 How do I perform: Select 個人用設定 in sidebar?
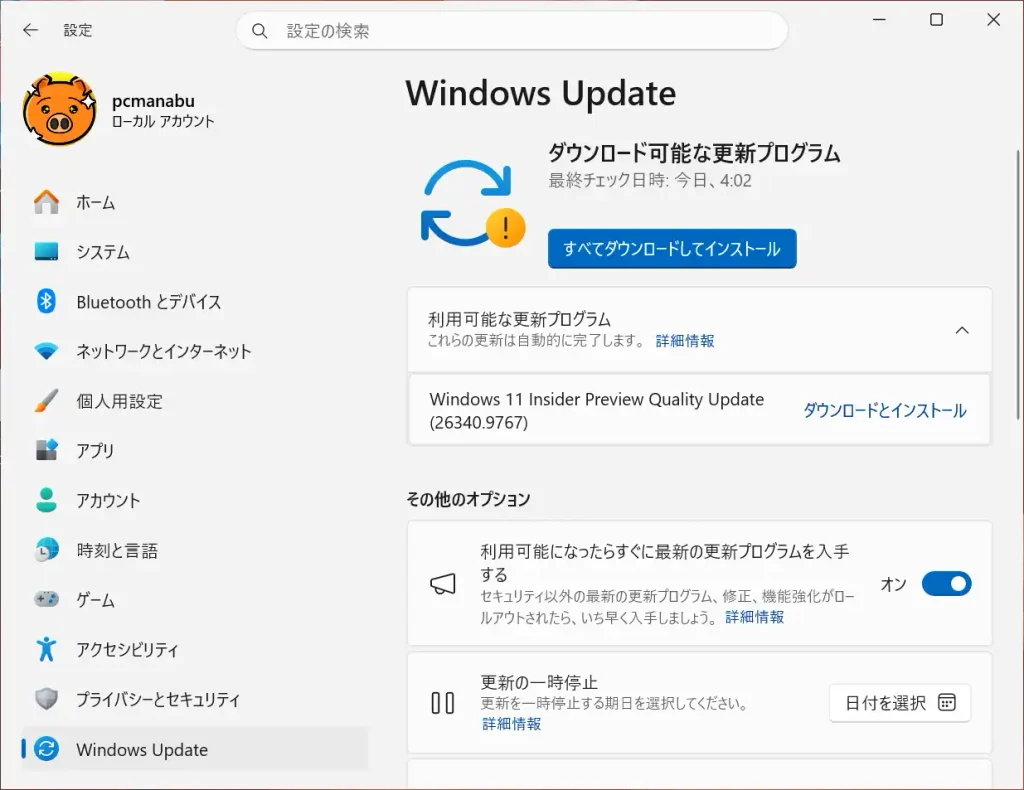point(195,401)
